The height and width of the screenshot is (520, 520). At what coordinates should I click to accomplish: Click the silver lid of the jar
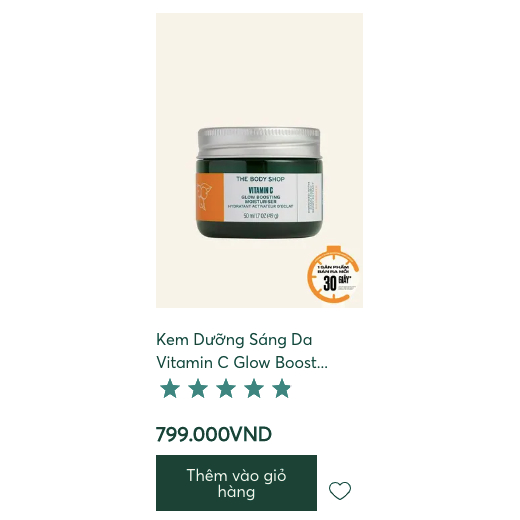pos(259,142)
